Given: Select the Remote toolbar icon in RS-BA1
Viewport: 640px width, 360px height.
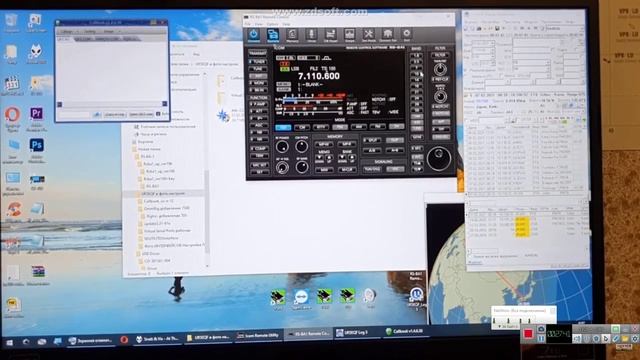Looking at the screenshot, I should 273,35.
